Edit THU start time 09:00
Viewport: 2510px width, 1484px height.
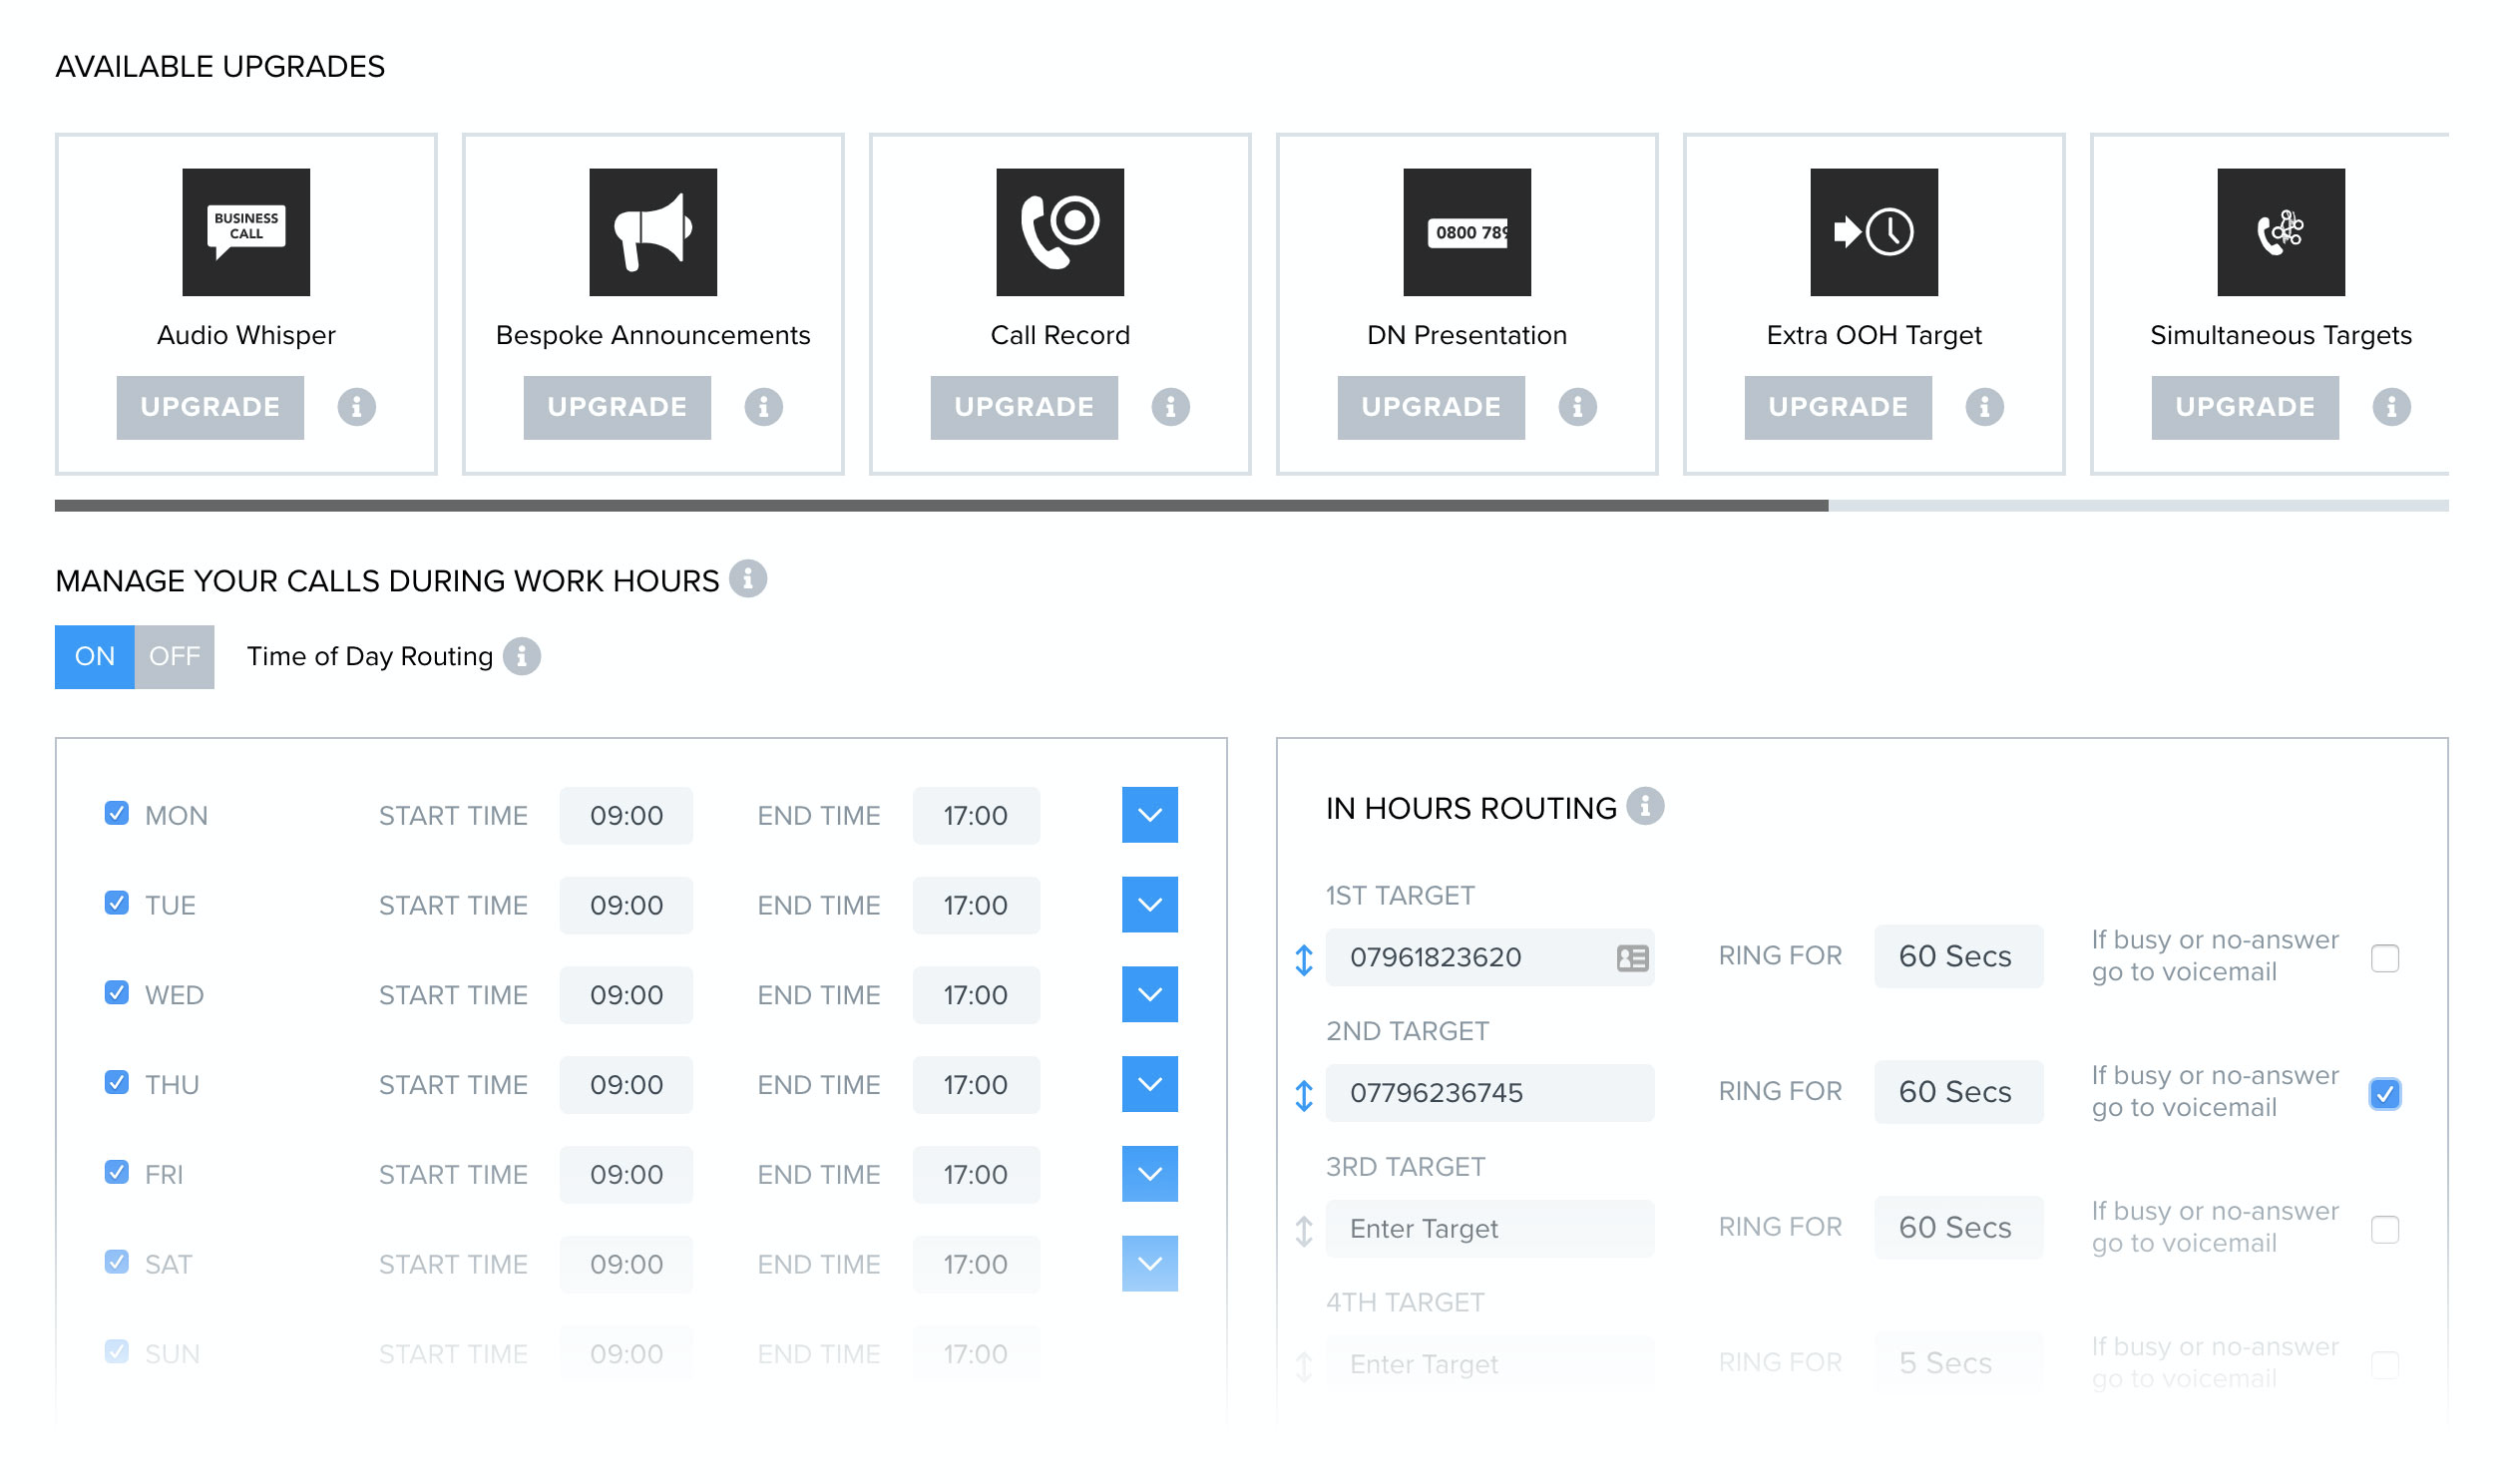pyautogui.click(x=626, y=1086)
